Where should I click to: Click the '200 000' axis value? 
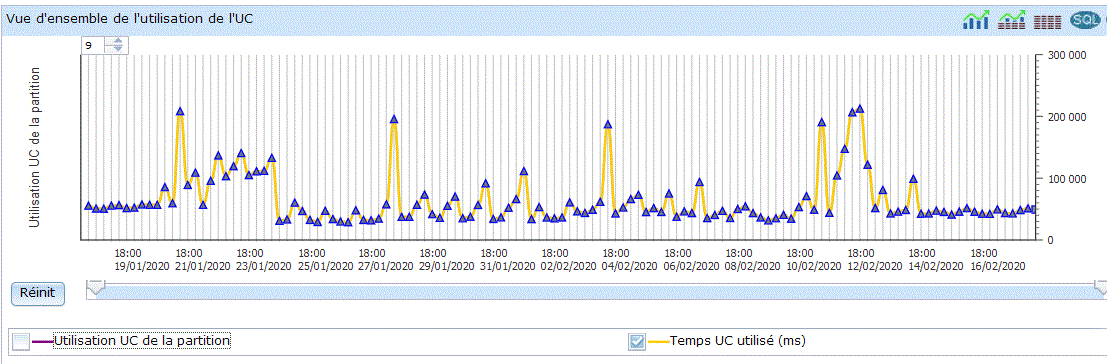point(1067,117)
